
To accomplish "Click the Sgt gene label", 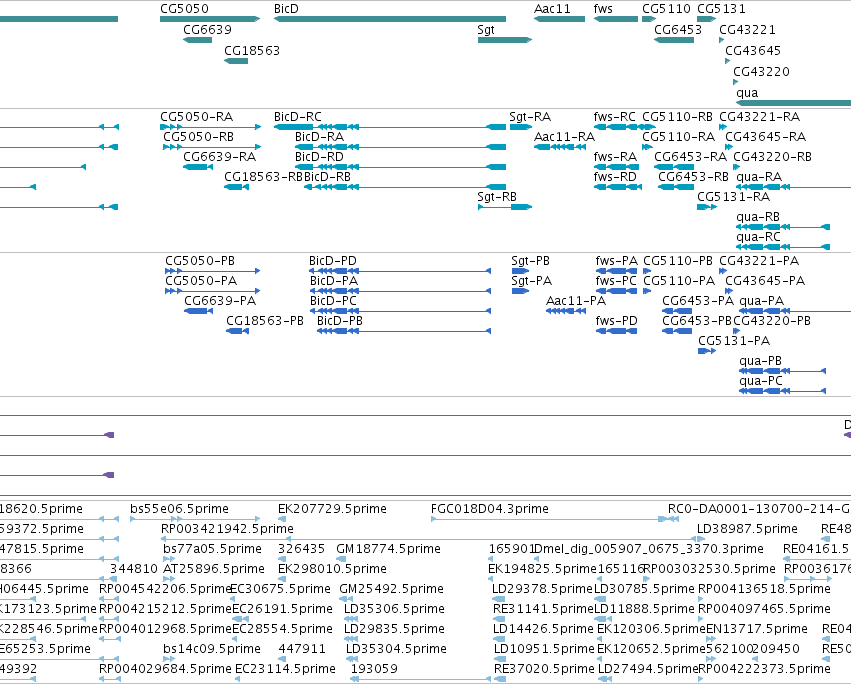I will coord(486,30).
